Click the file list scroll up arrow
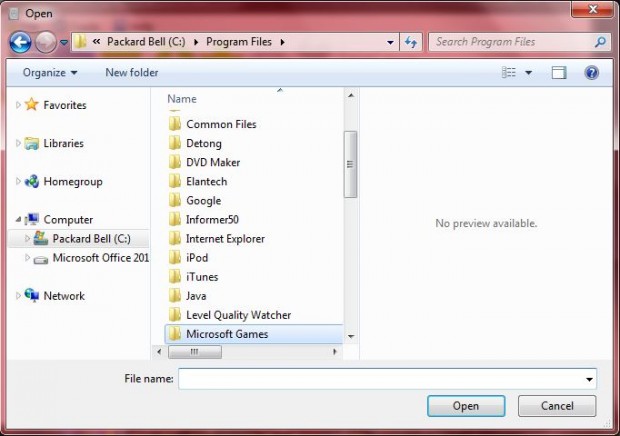620x436 pixels. (351, 95)
